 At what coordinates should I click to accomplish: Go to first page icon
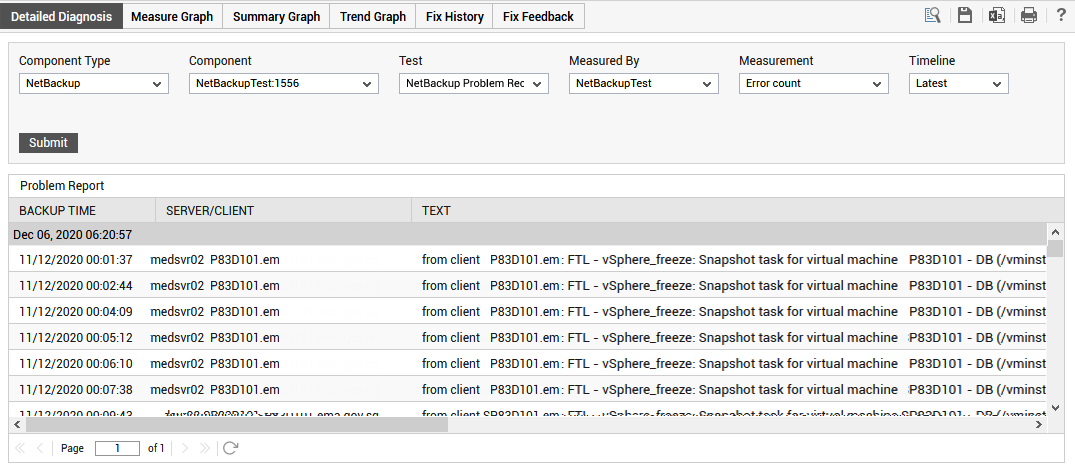(20, 448)
